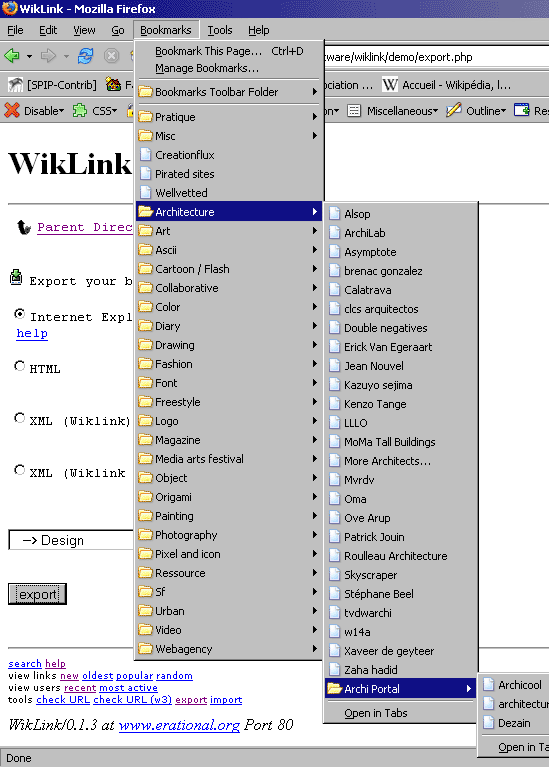
Task: Click the Bookmarks Toolbar Folder icon
Action: coord(145,92)
